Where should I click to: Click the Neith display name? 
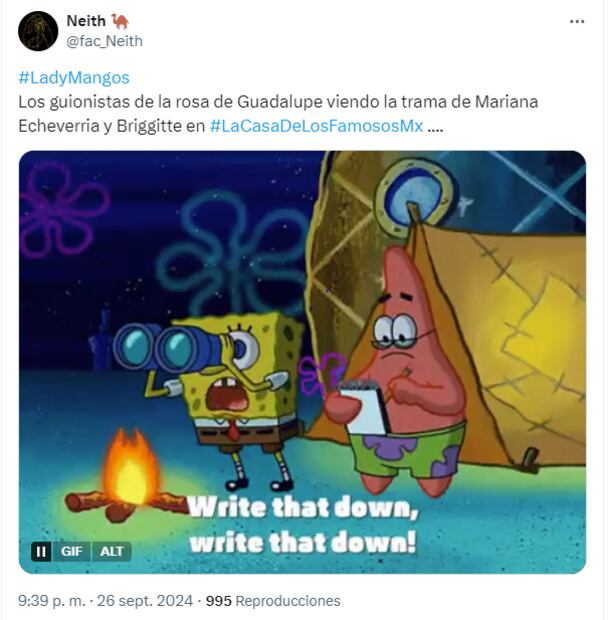(86, 21)
